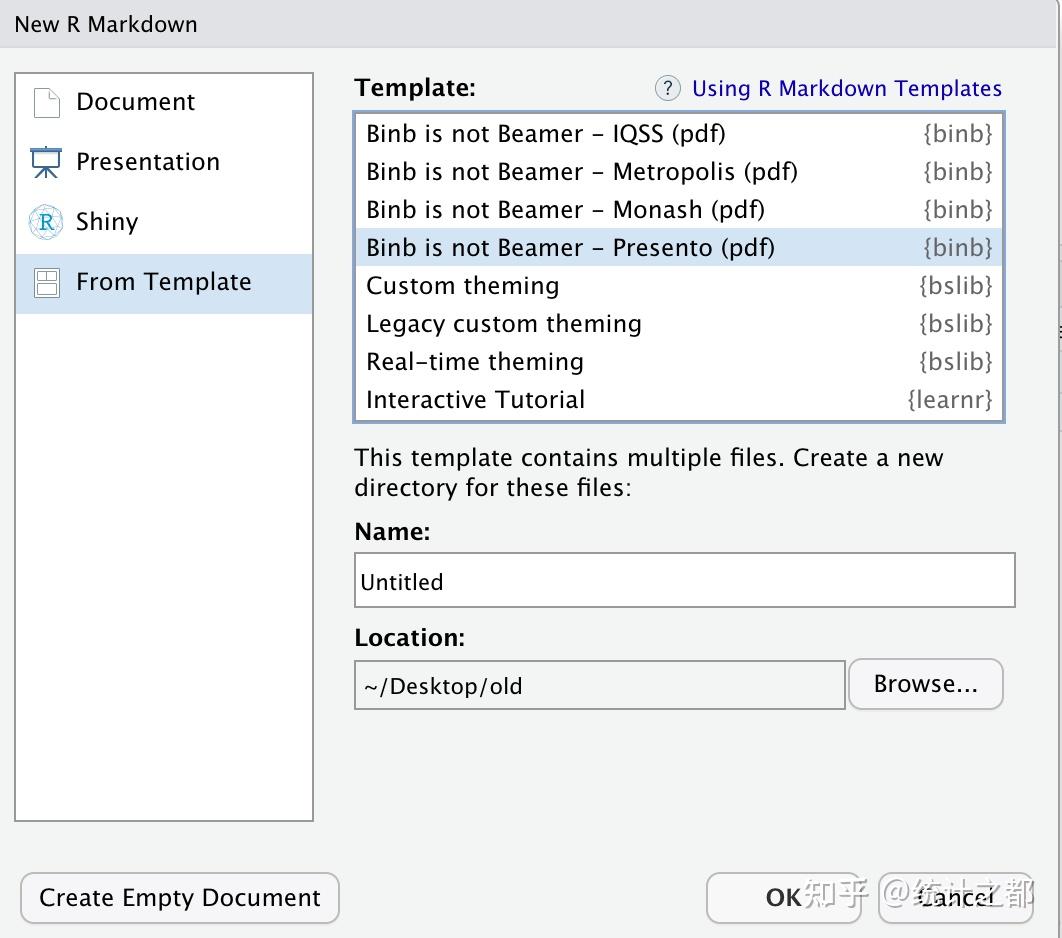The width and height of the screenshot is (1062, 938).
Task: Select Interactive Tutorial learnr template
Action: click(475, 400)
